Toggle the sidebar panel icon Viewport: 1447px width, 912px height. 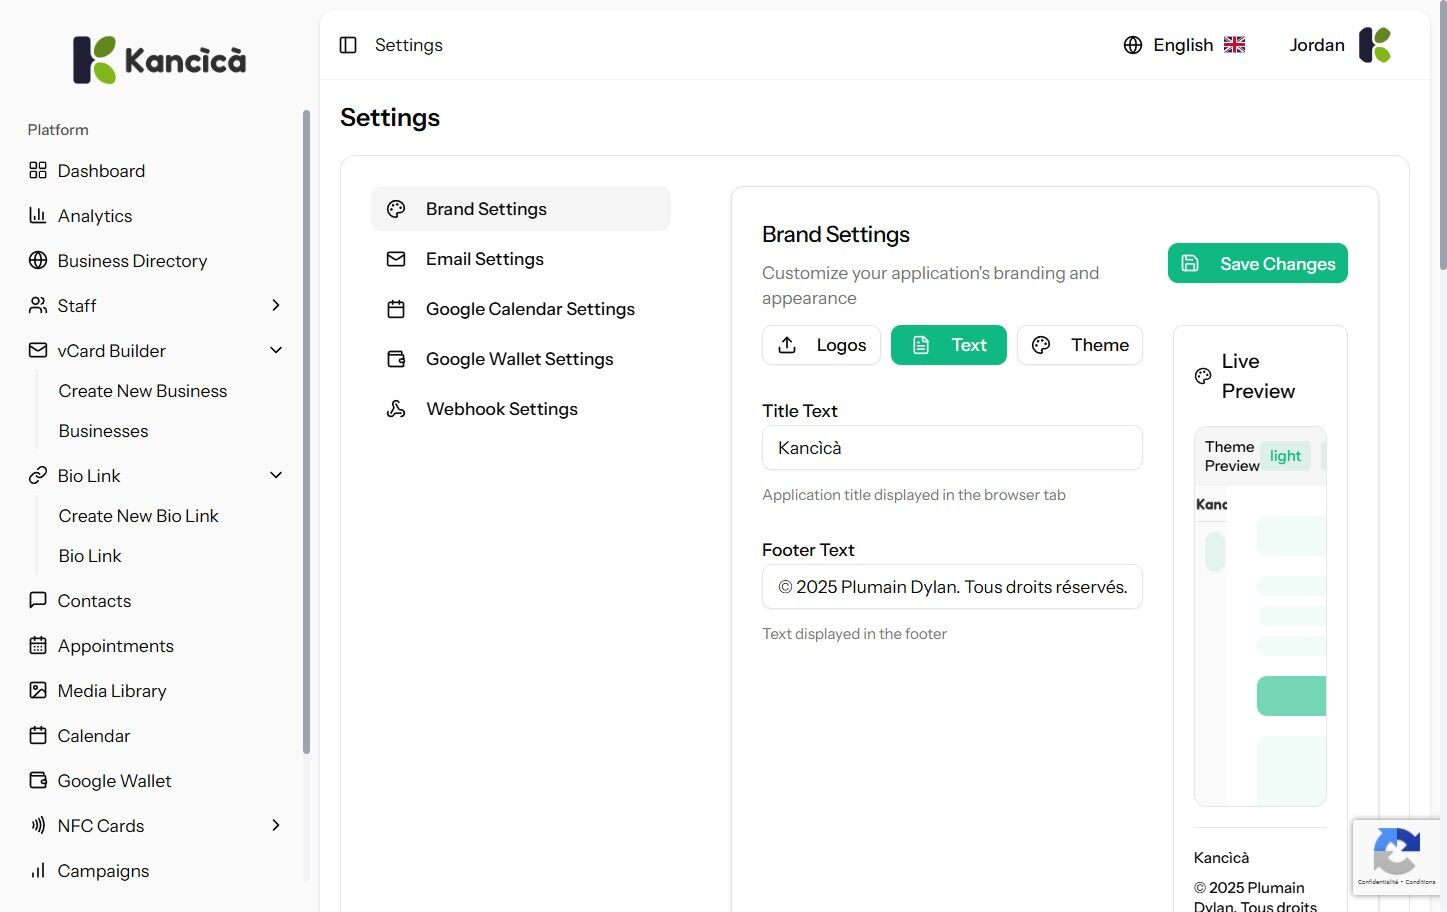[348, 45]
